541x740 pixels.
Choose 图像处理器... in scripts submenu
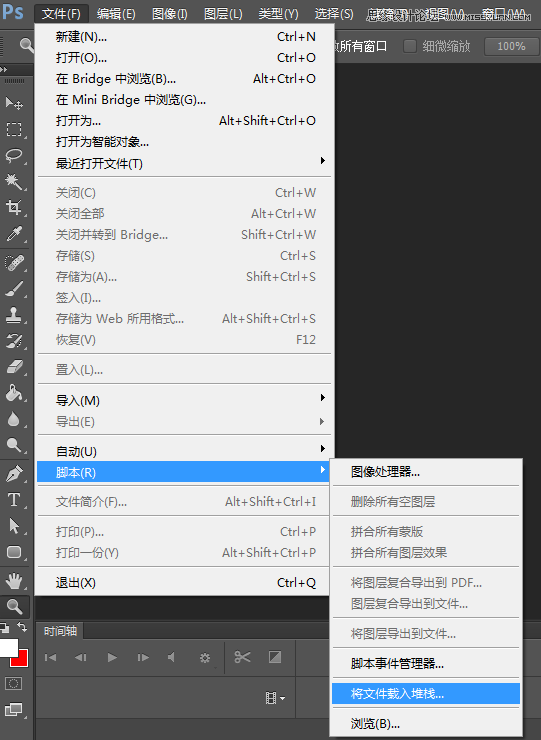(x=426, y=471)
